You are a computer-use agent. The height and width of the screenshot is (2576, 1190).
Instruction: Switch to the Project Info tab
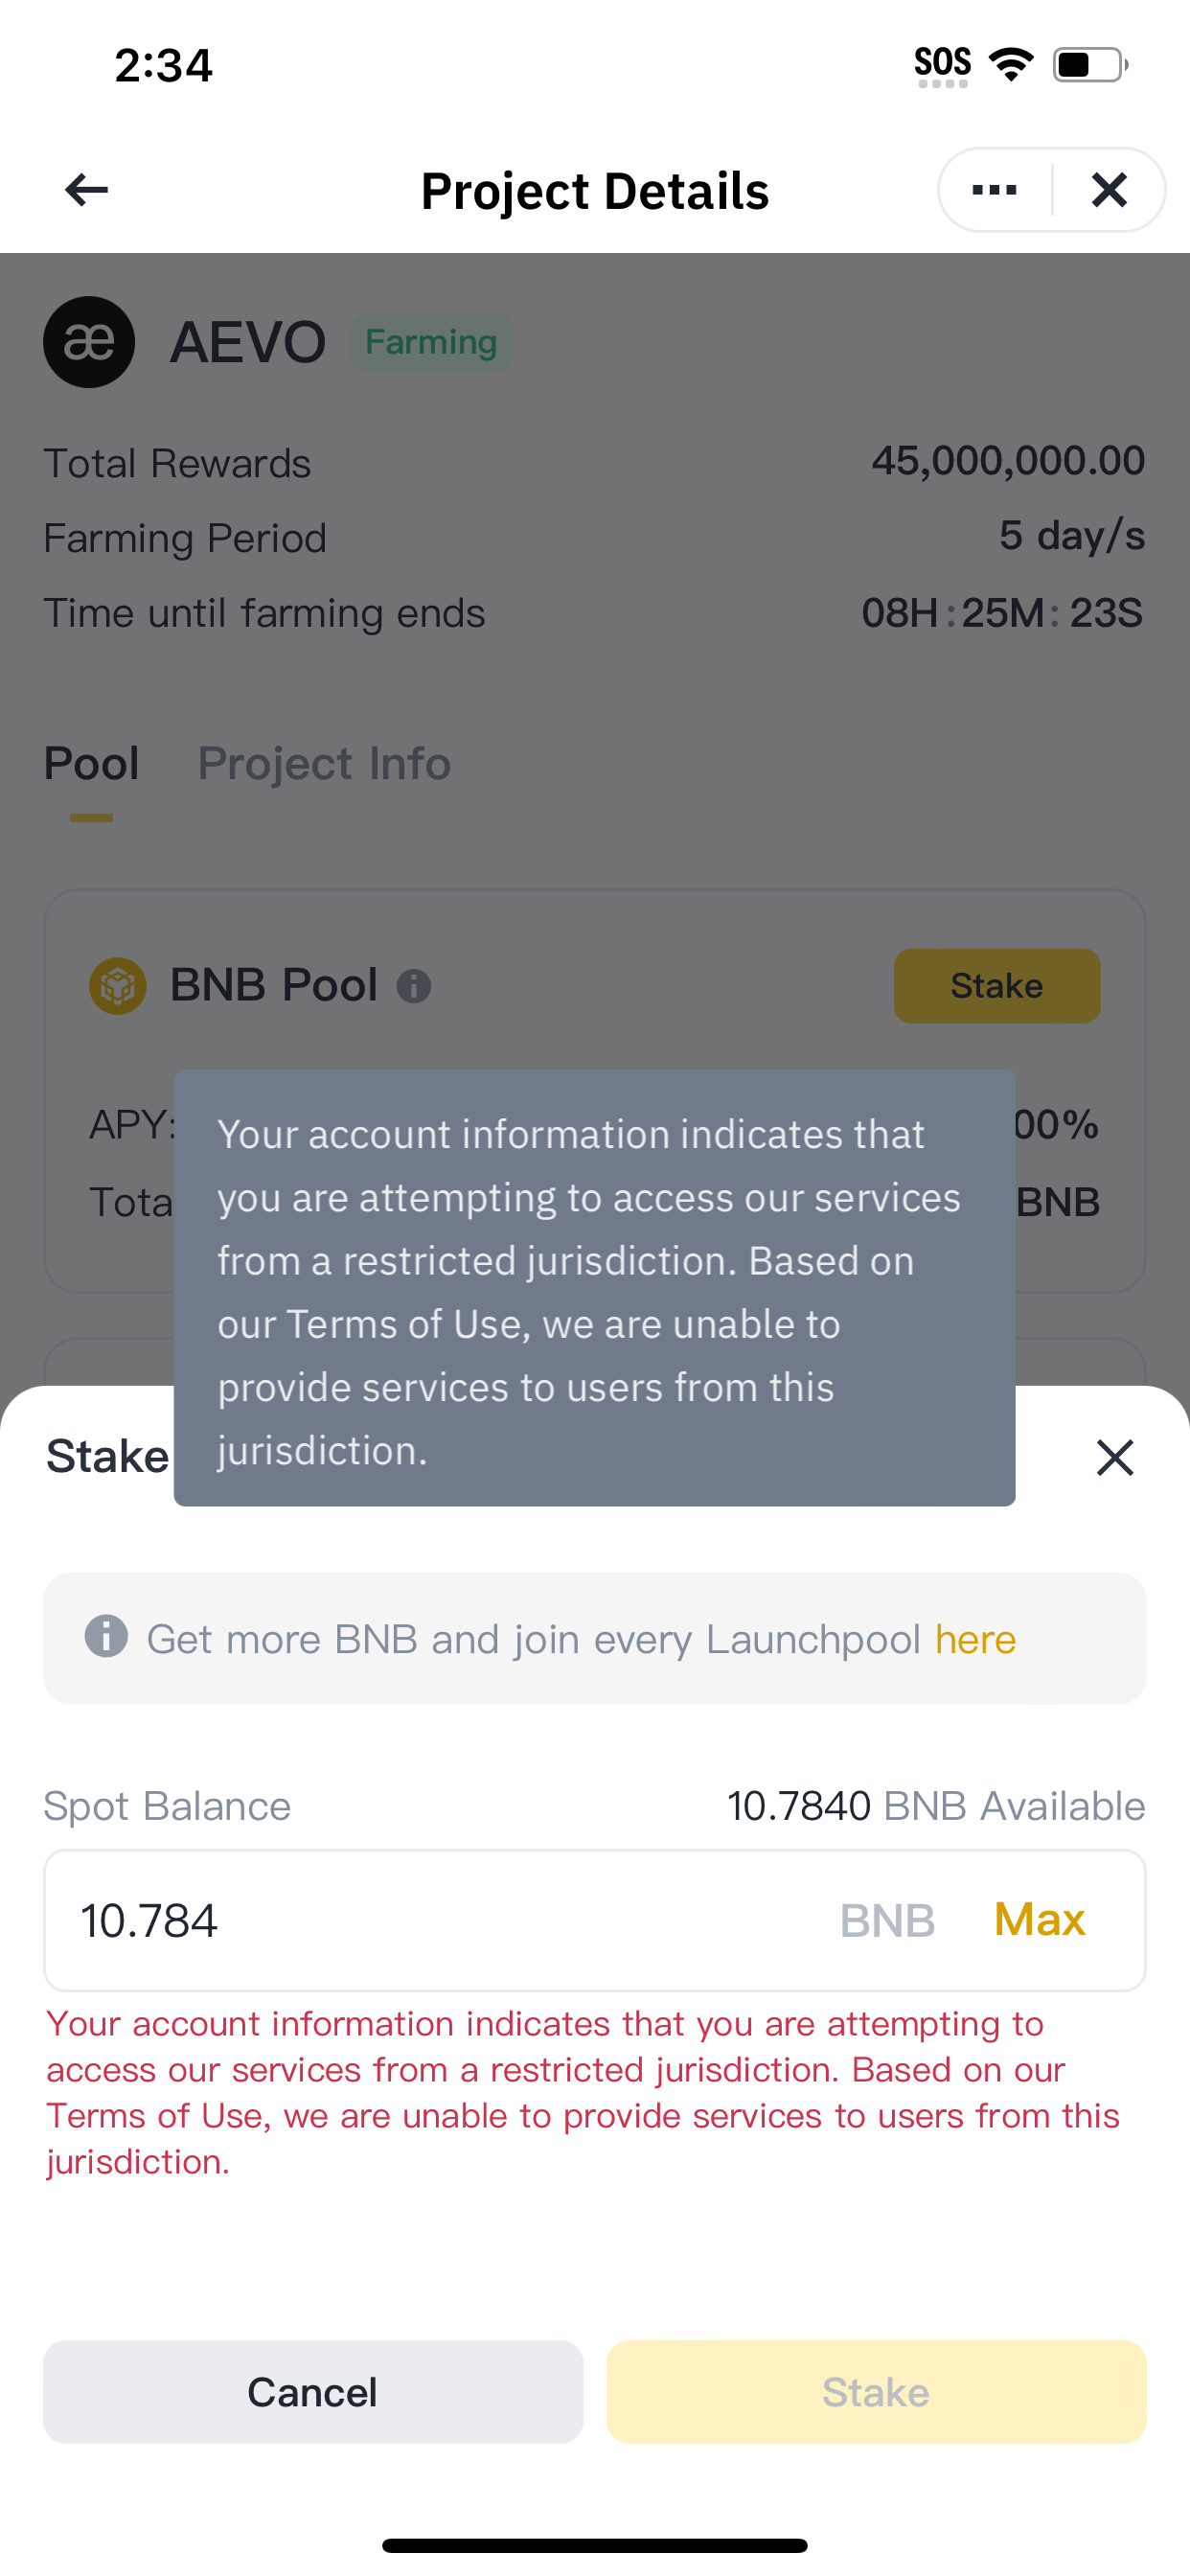point(324,764)
